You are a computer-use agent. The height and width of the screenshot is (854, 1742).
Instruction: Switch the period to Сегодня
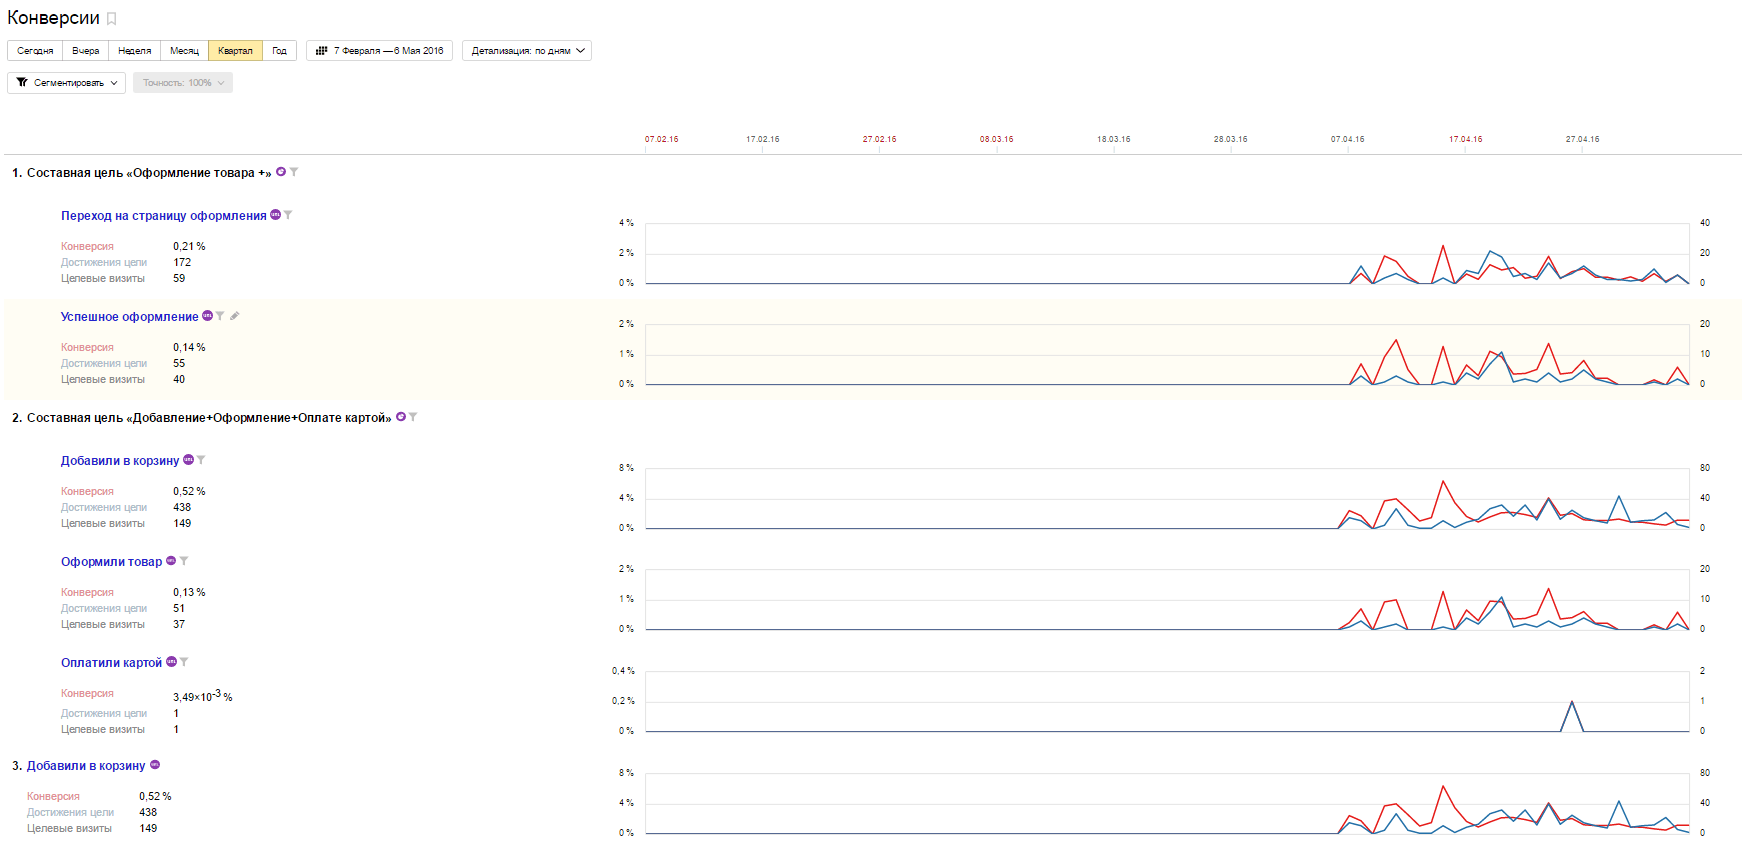point(35,51)
